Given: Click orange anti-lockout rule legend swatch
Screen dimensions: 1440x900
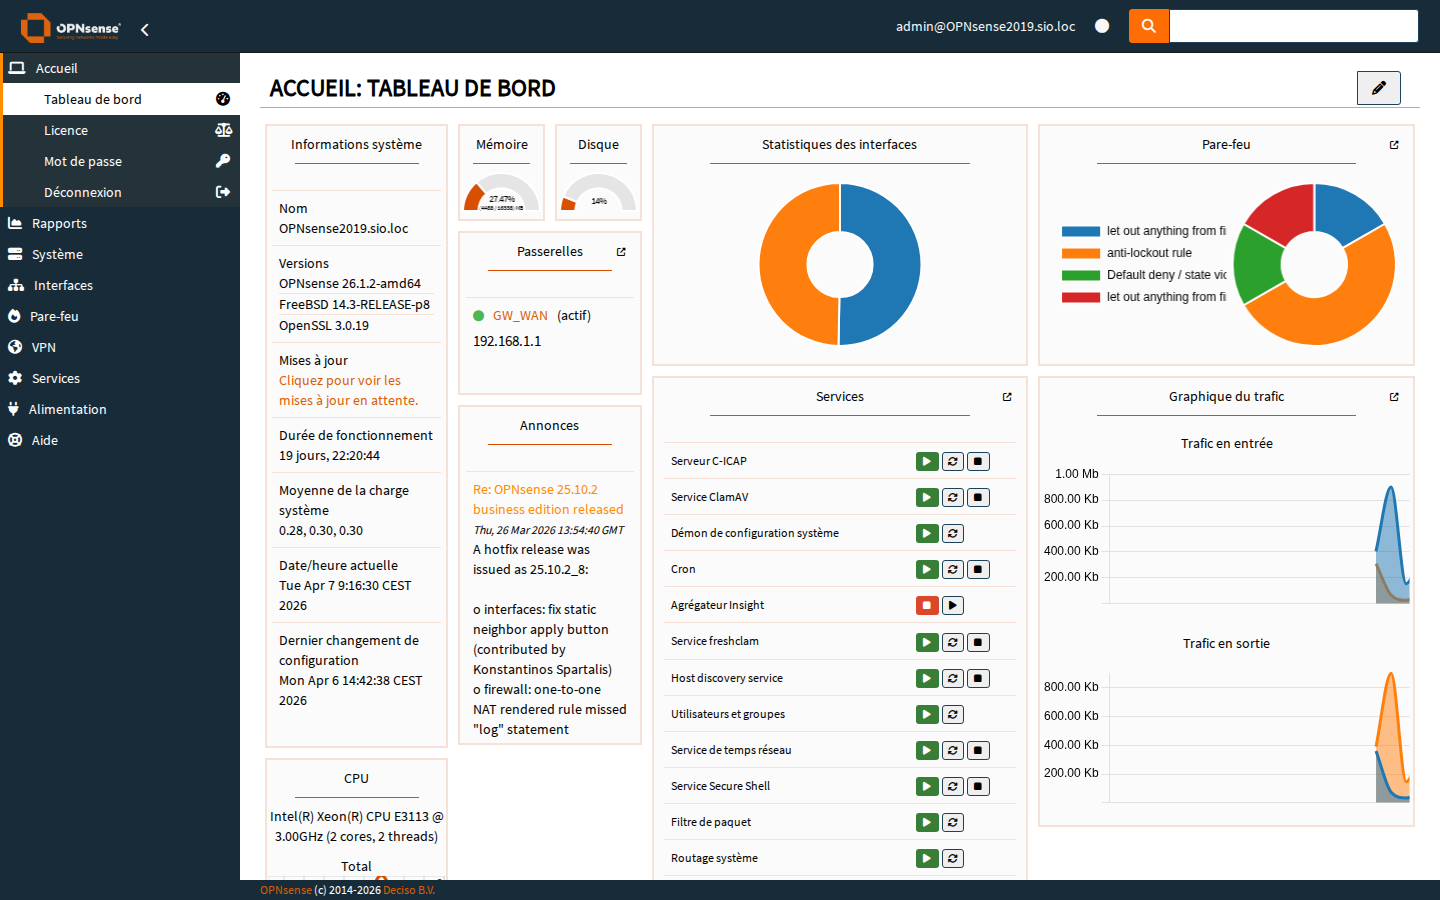Looking at the screenshot, I should pos(1081,253).
